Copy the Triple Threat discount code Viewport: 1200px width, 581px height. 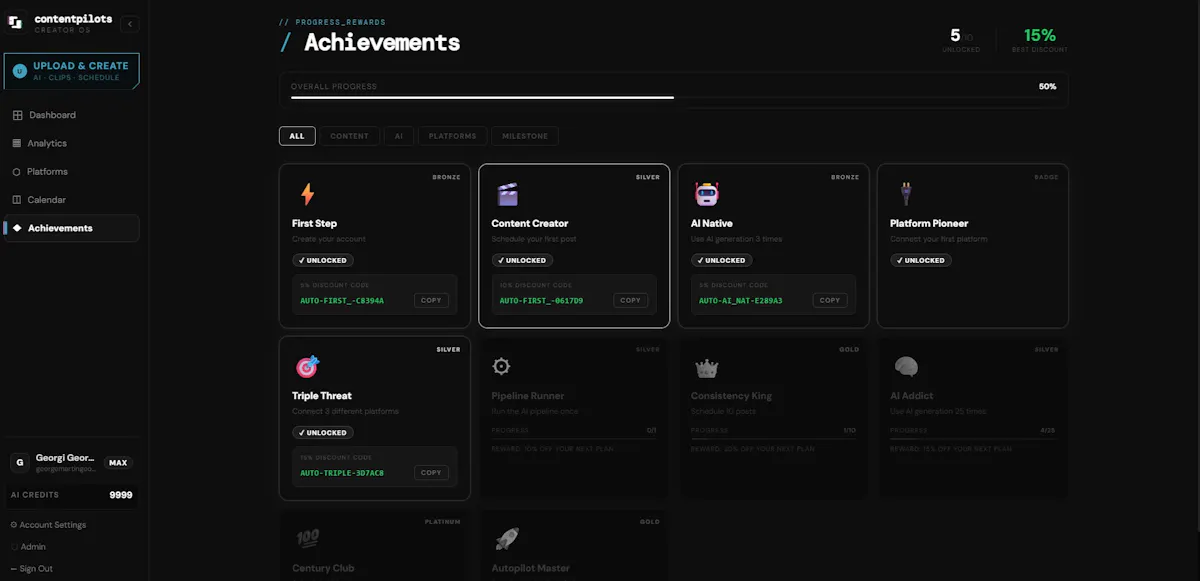431,473
